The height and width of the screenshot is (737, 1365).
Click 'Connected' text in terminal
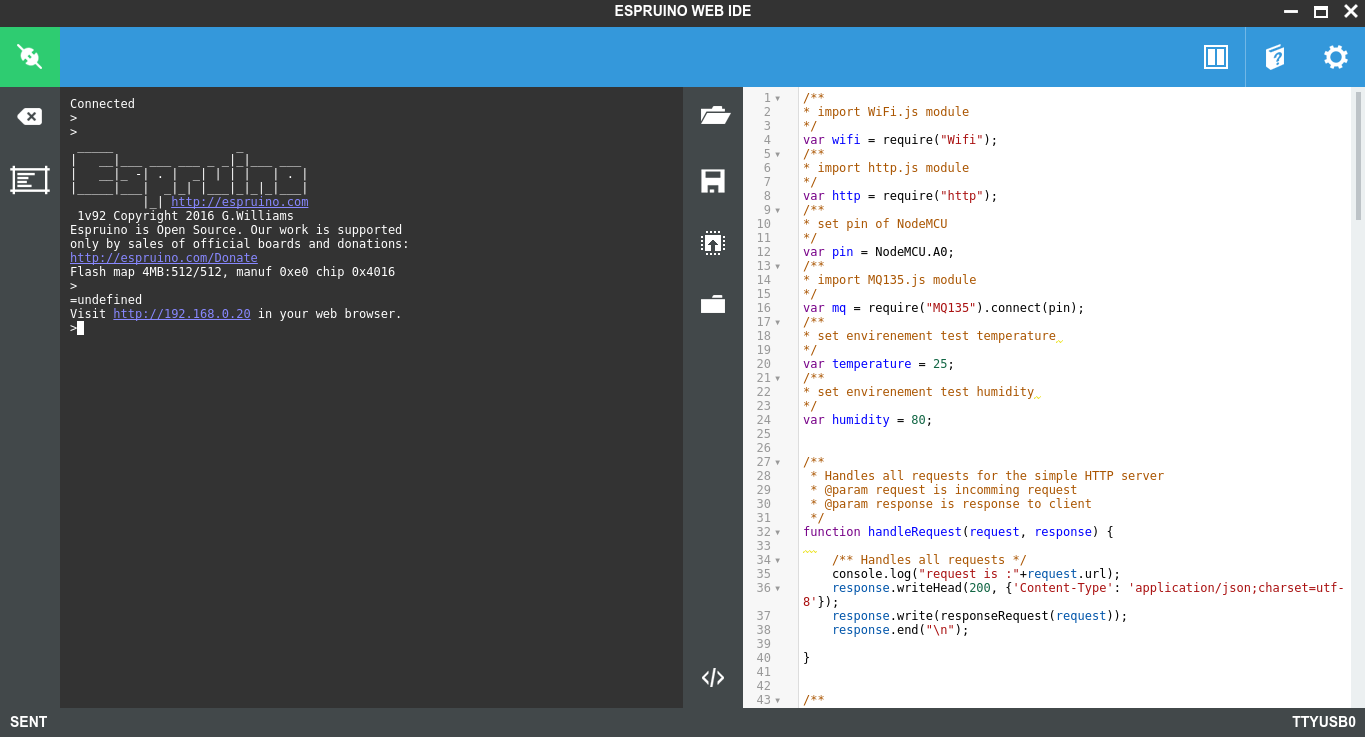point(102,104)
